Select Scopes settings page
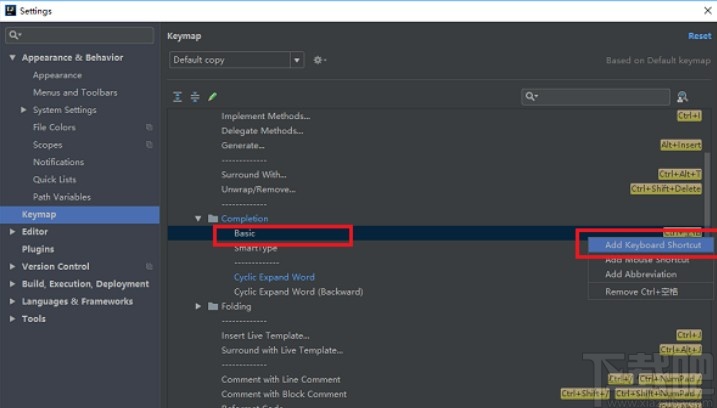 47,145
